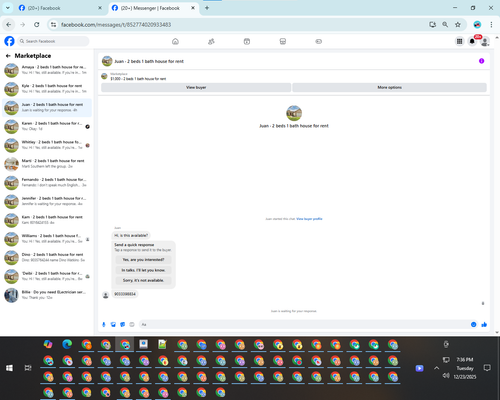The width and height of the screenshot is (500, 400).
Task: Click the phone number message from Juan
Action: click(125, 294)
